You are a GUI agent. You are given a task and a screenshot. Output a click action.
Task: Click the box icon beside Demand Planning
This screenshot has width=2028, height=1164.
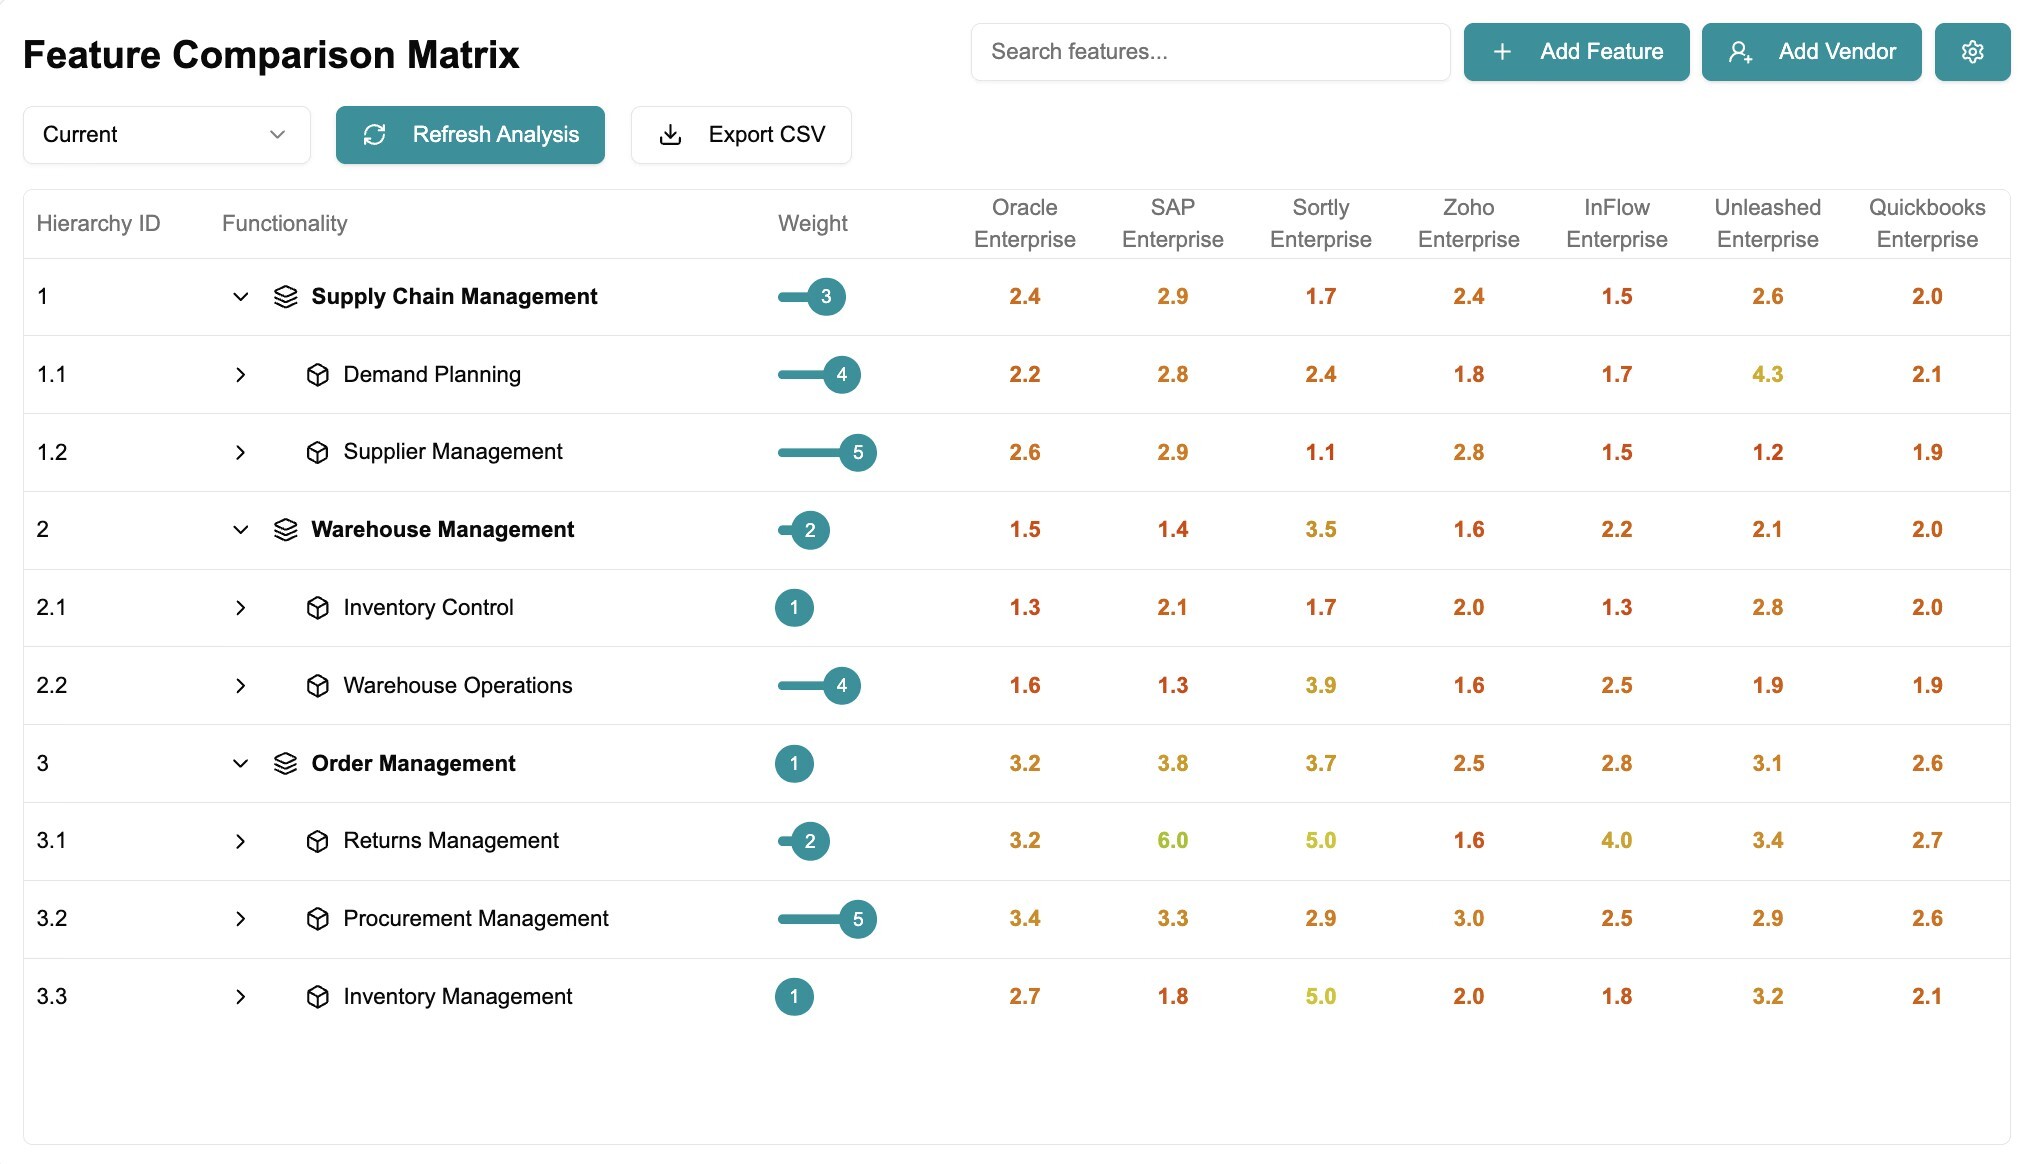click(318, 375)
